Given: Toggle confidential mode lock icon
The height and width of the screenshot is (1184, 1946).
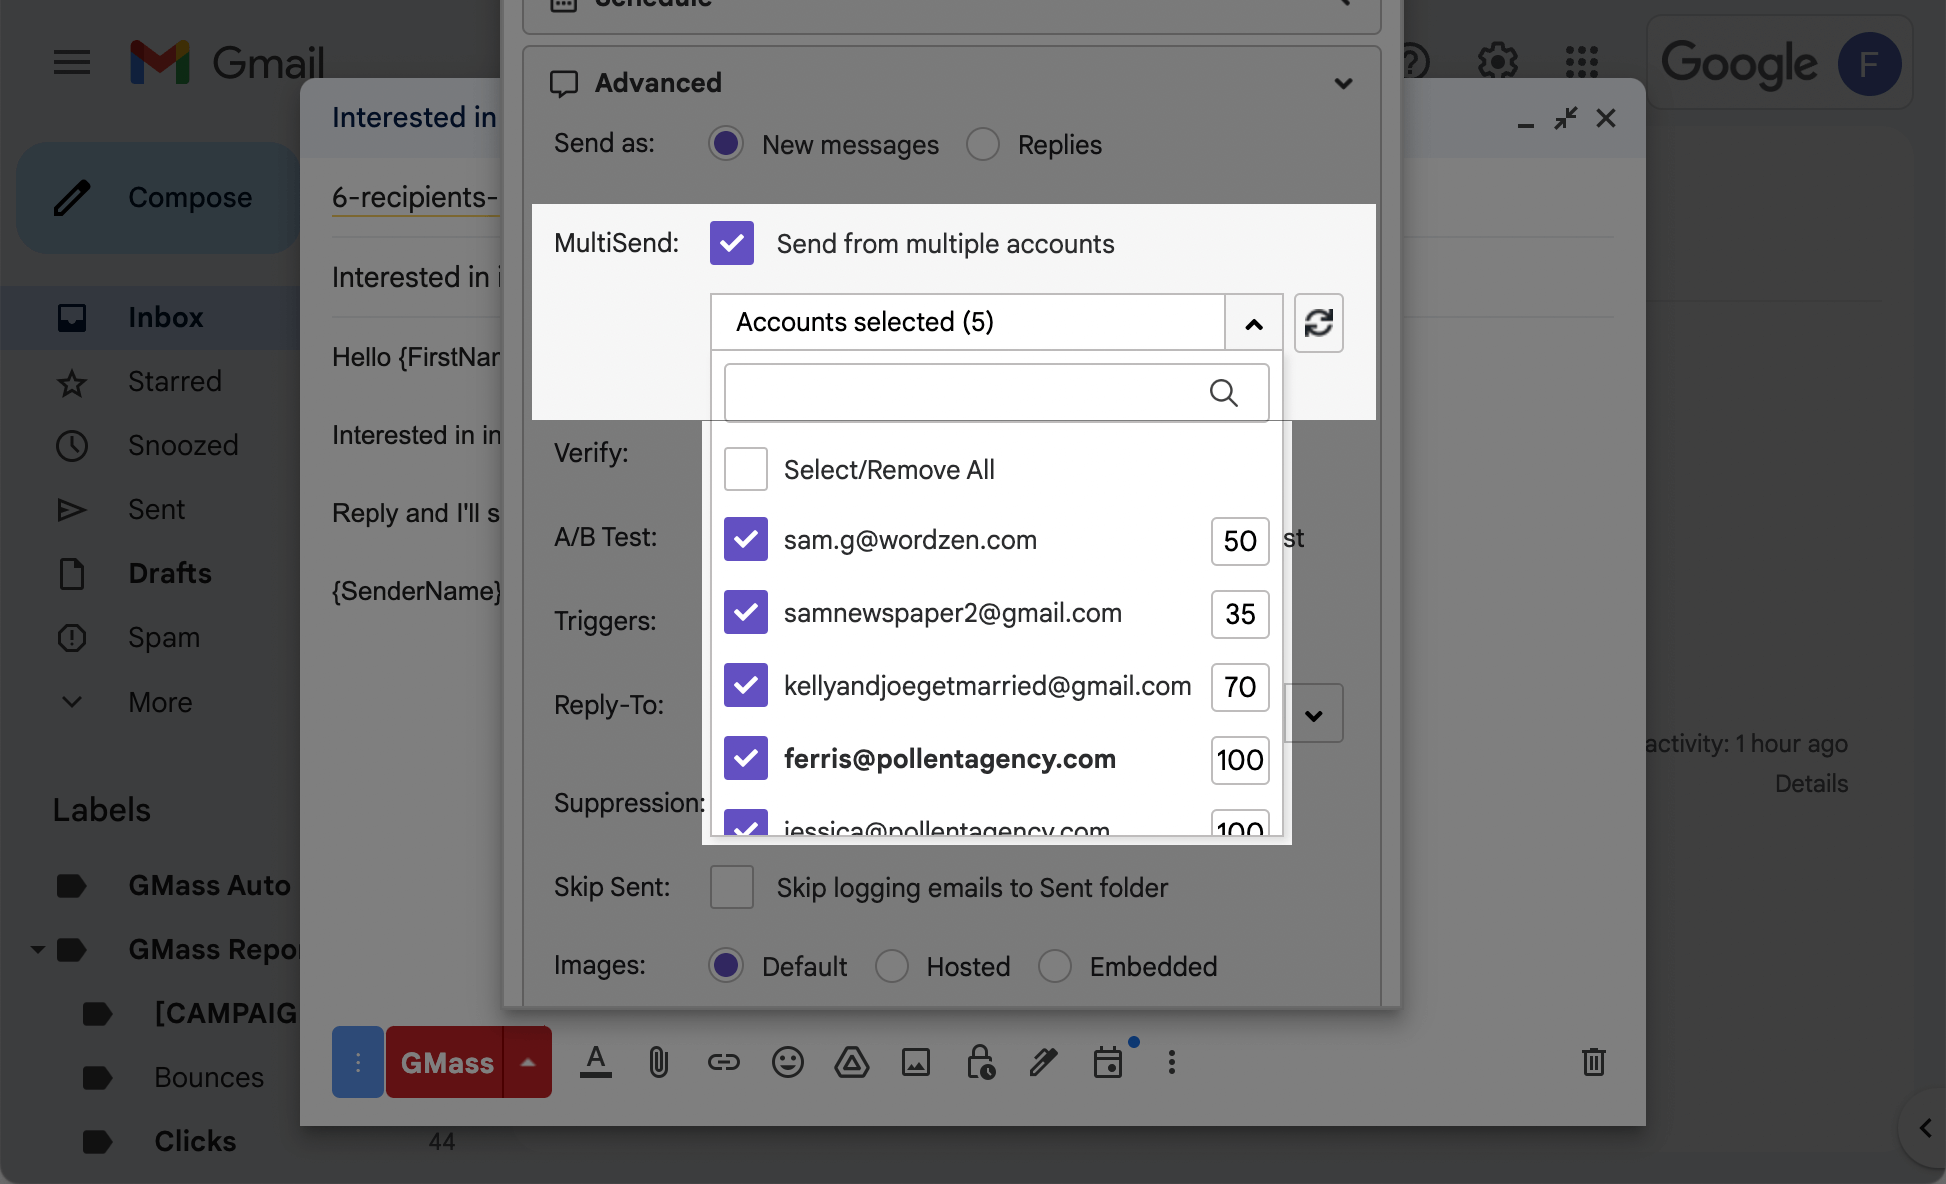Looking at the screenshot, I should coord(980,1062).
